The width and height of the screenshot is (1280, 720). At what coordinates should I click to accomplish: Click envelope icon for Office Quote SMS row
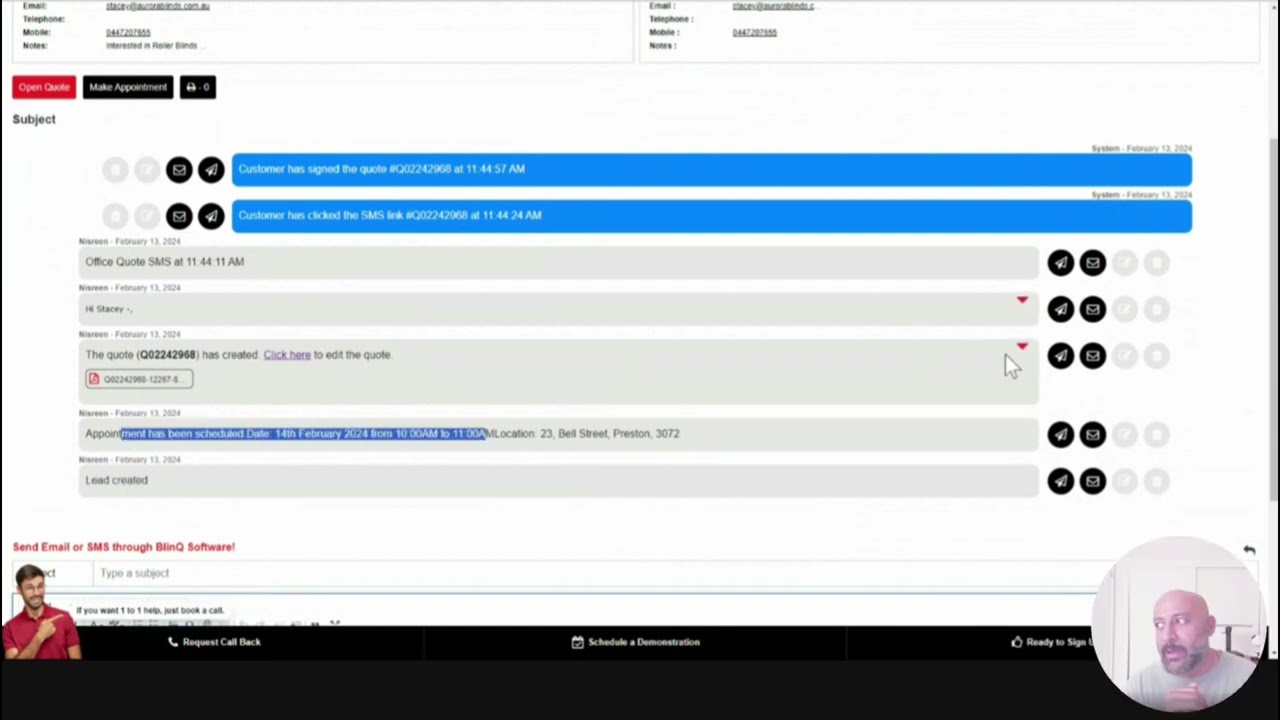point(1093,263)
